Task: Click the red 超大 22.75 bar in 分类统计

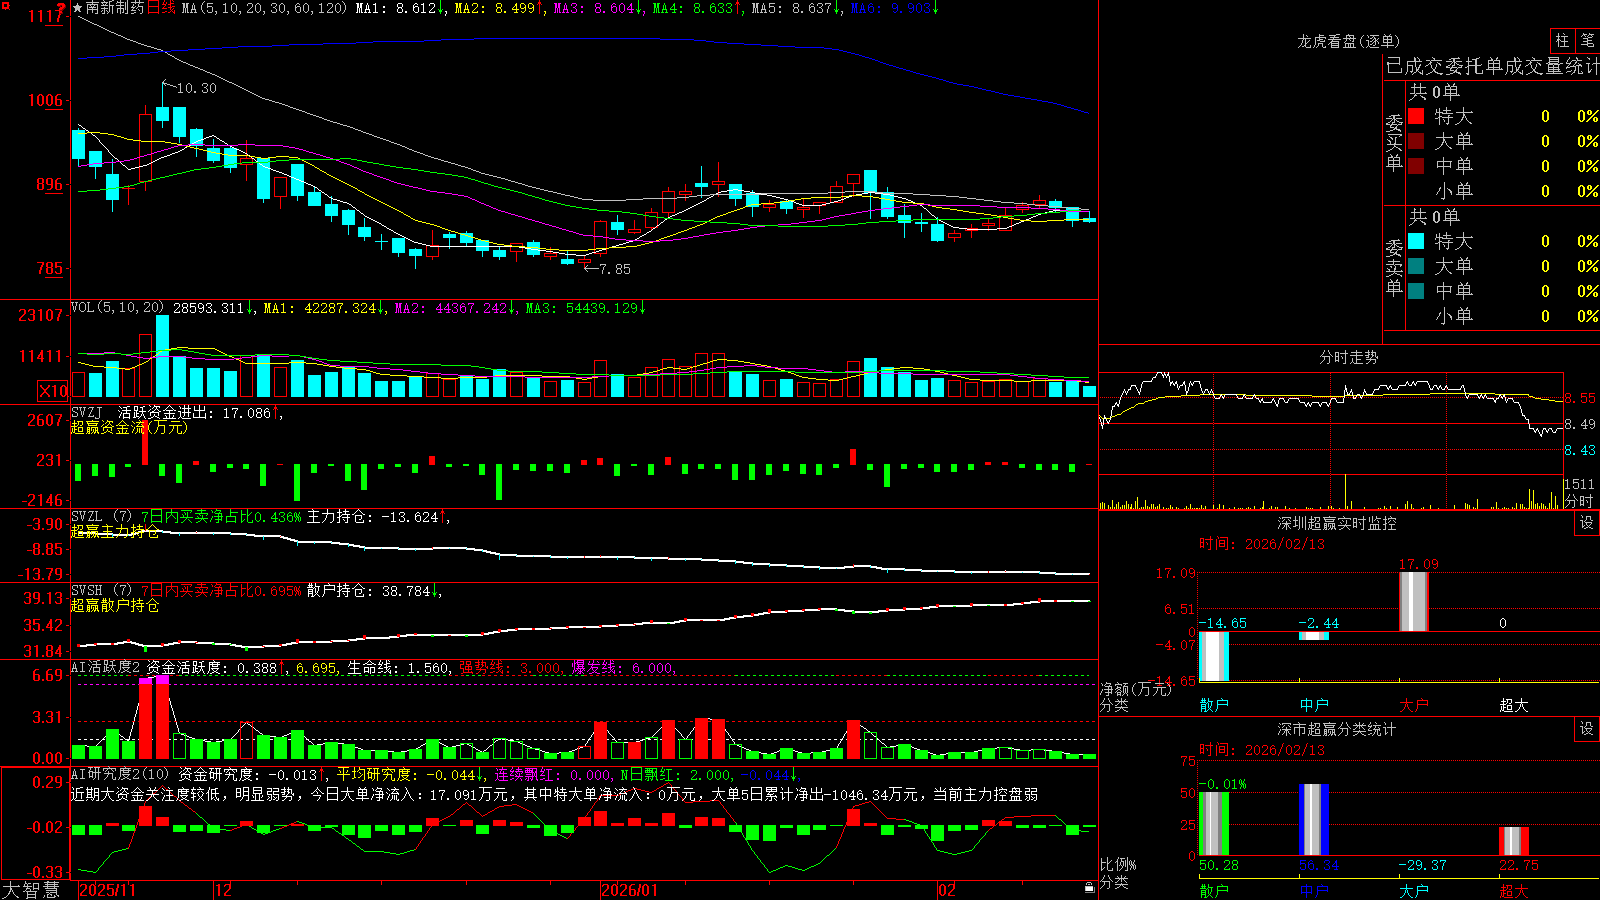Action: pos(1514,841)
